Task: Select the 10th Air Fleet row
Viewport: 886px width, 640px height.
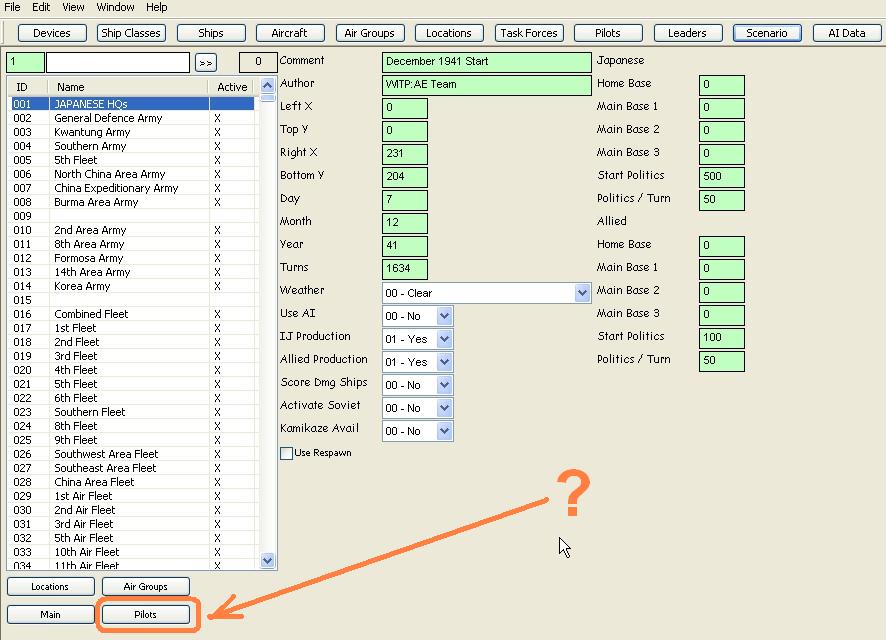Action: point(133,552)
